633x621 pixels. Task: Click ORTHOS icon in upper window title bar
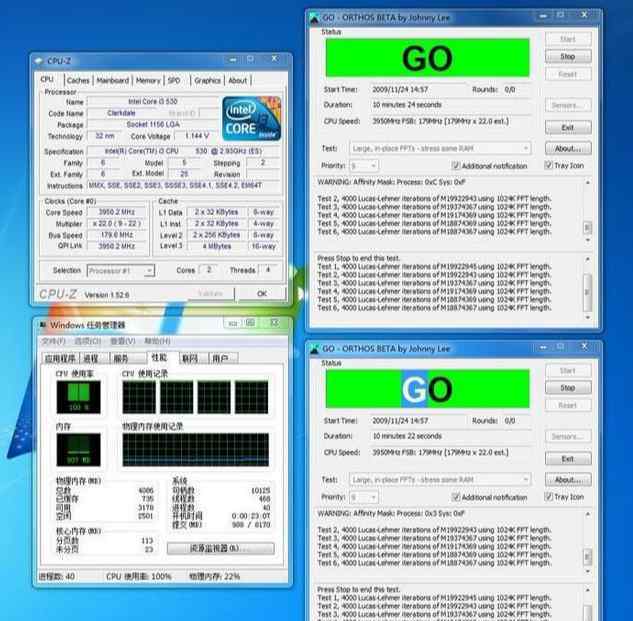click(314, 18)
